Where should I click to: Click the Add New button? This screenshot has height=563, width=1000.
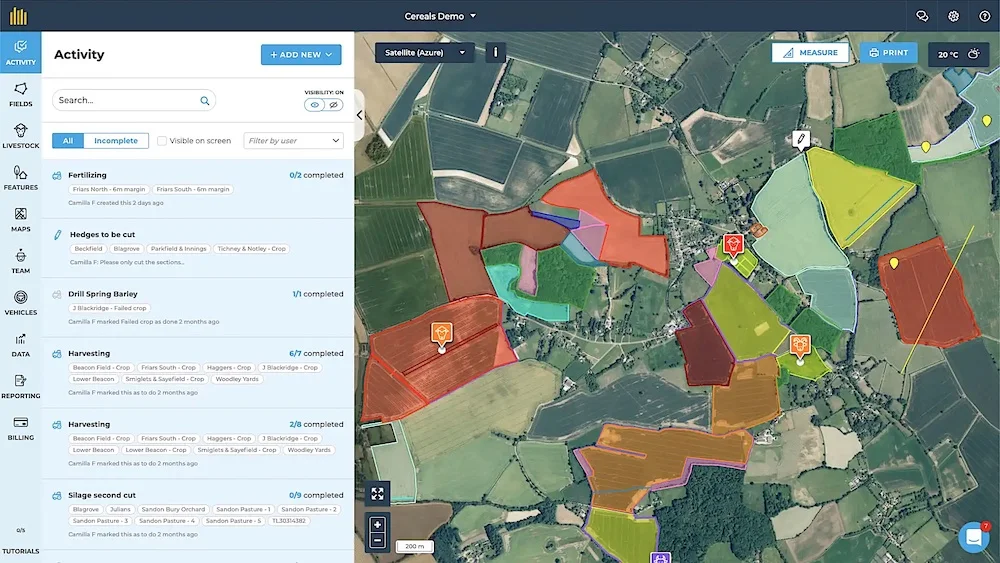coord(301,55)
